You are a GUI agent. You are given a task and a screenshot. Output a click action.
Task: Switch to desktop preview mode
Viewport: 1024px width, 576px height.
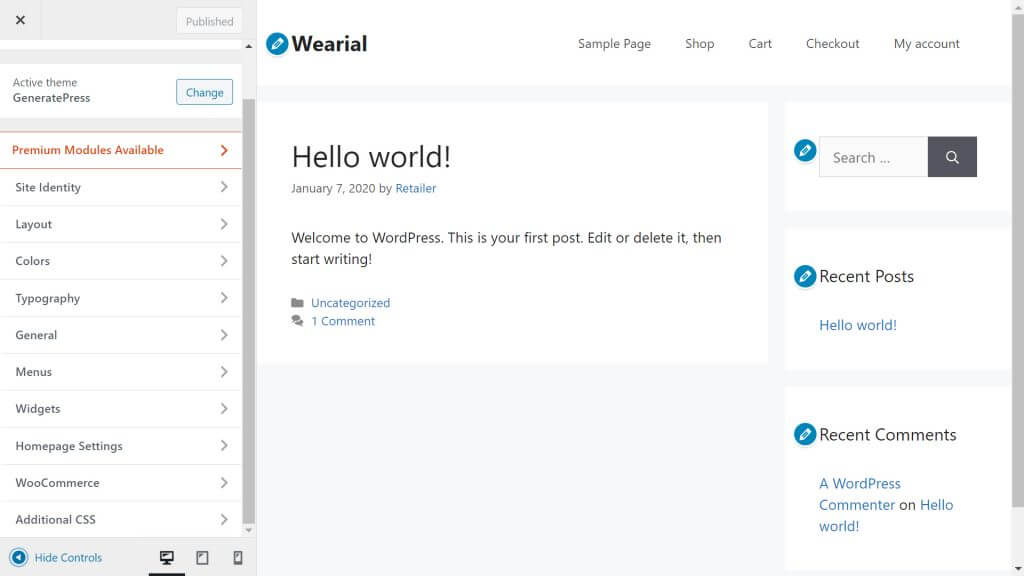[x=167, y=558]
